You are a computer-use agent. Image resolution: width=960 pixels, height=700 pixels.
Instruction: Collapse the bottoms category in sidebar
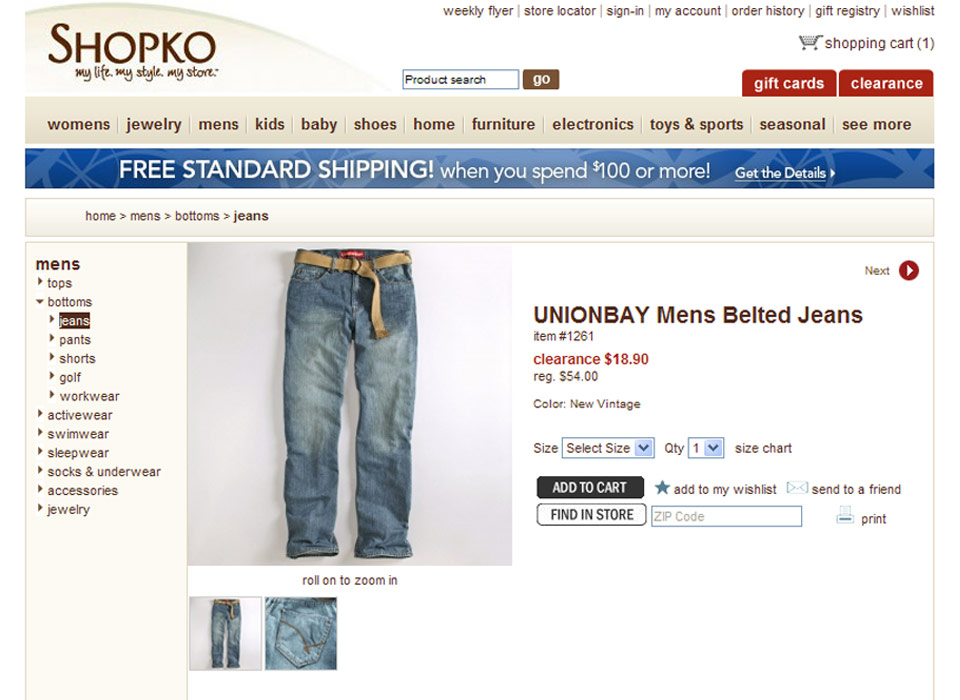click(x=40, y=301)
